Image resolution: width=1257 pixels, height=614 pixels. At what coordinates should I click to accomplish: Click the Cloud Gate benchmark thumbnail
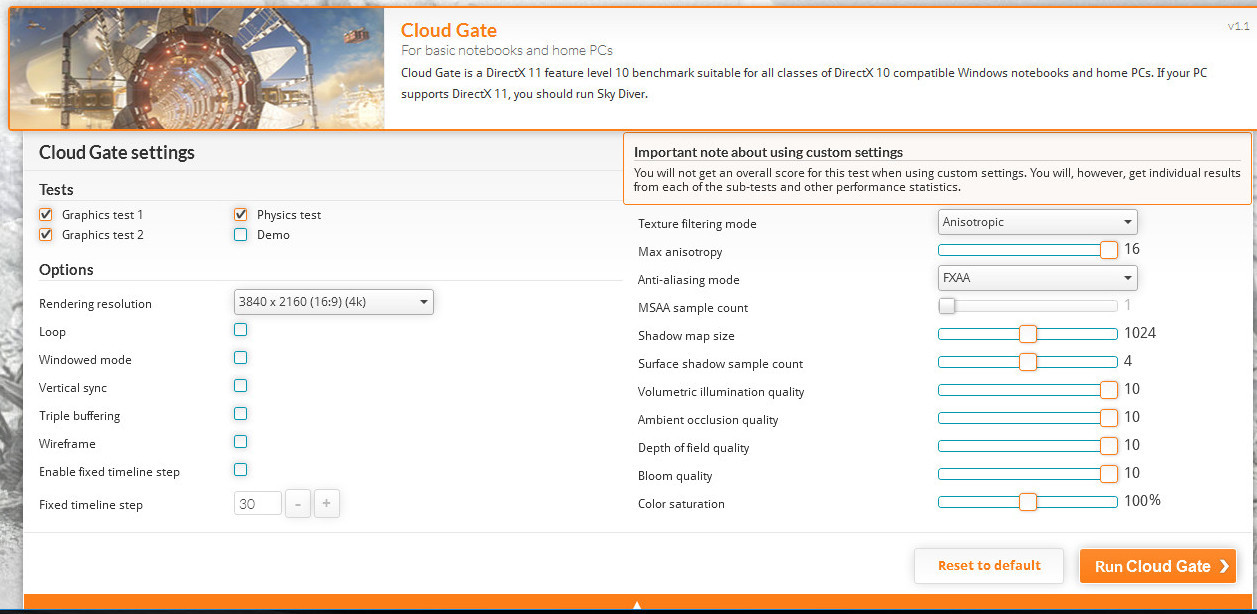(197, 68)
